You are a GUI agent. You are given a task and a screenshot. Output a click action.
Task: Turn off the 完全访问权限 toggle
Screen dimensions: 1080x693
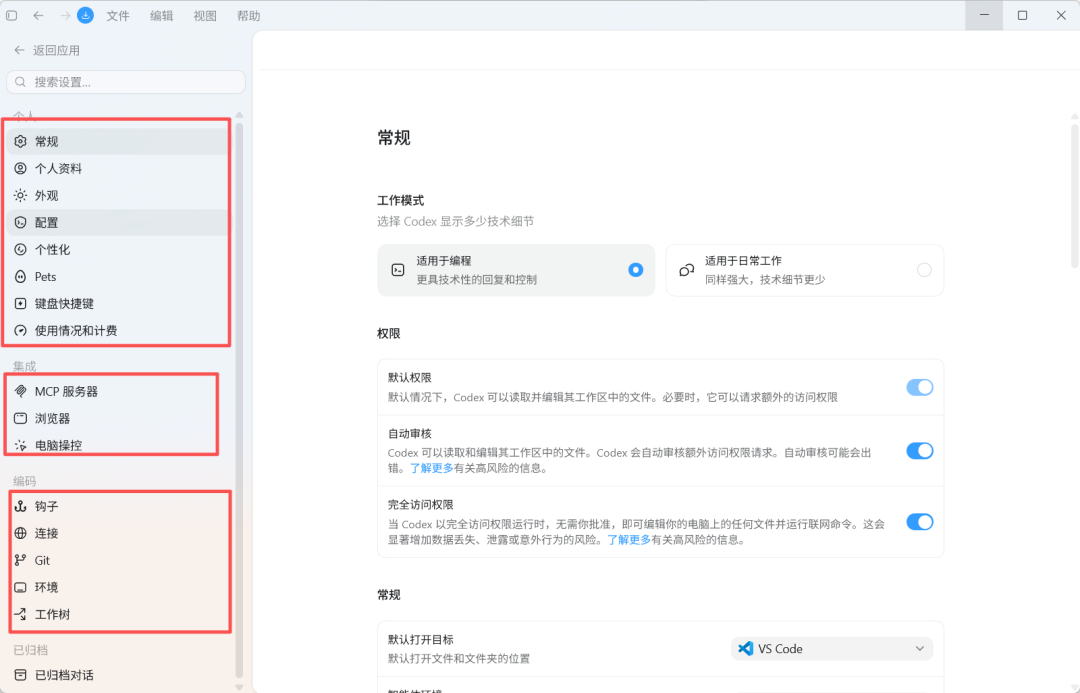pyautogui.click(x=920, y=522)
